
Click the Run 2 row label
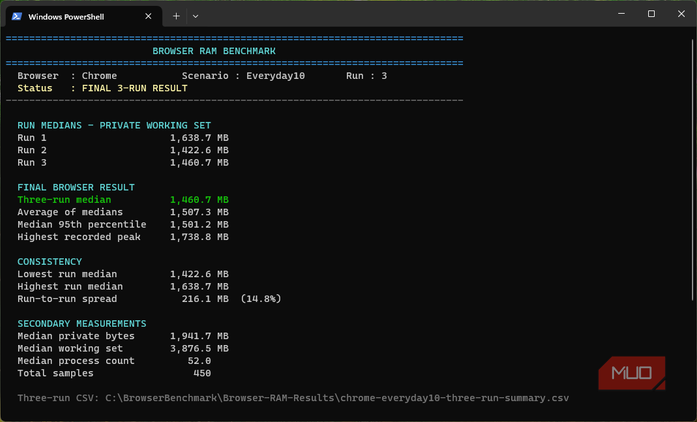click(32, 150)
